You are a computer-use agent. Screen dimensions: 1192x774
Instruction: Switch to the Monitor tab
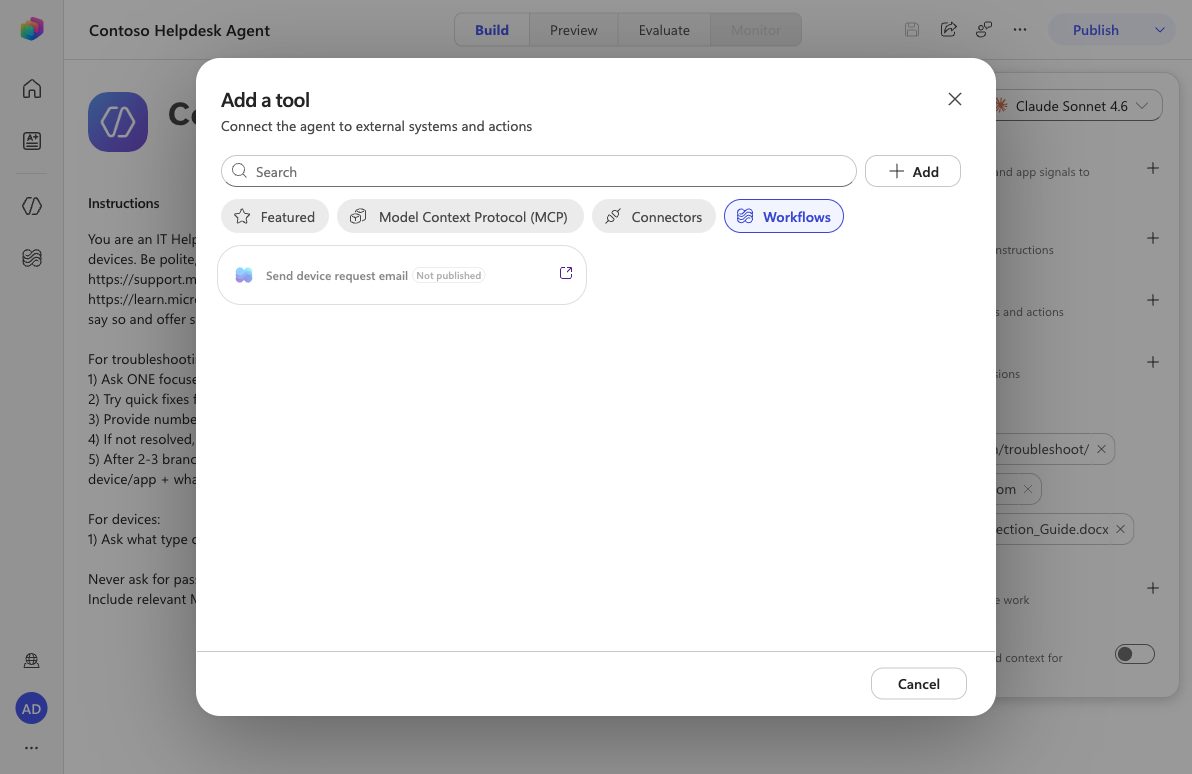click(x=755, y=30)
